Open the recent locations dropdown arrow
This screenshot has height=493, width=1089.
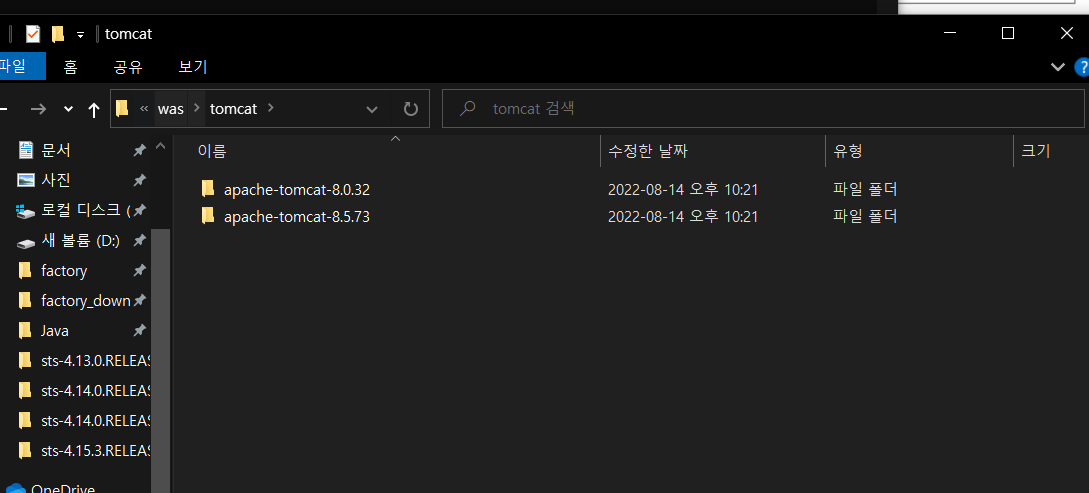pyautogui.click(x=68, y=109)
